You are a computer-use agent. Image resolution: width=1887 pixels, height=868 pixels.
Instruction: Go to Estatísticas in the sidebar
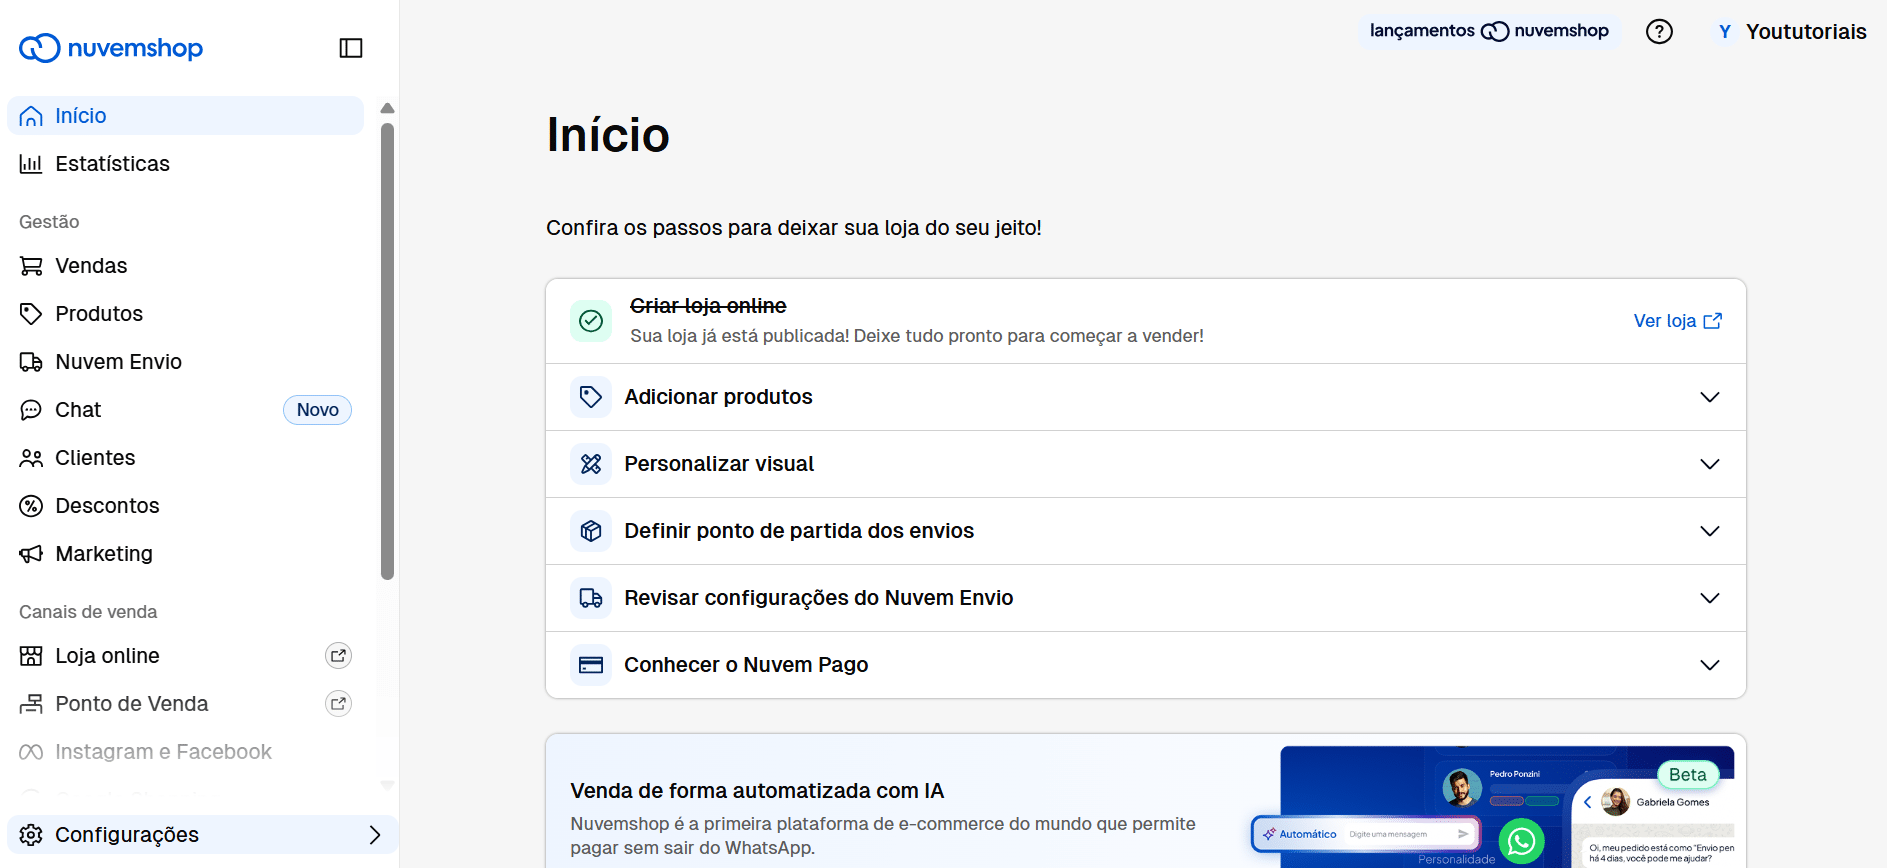186,164
